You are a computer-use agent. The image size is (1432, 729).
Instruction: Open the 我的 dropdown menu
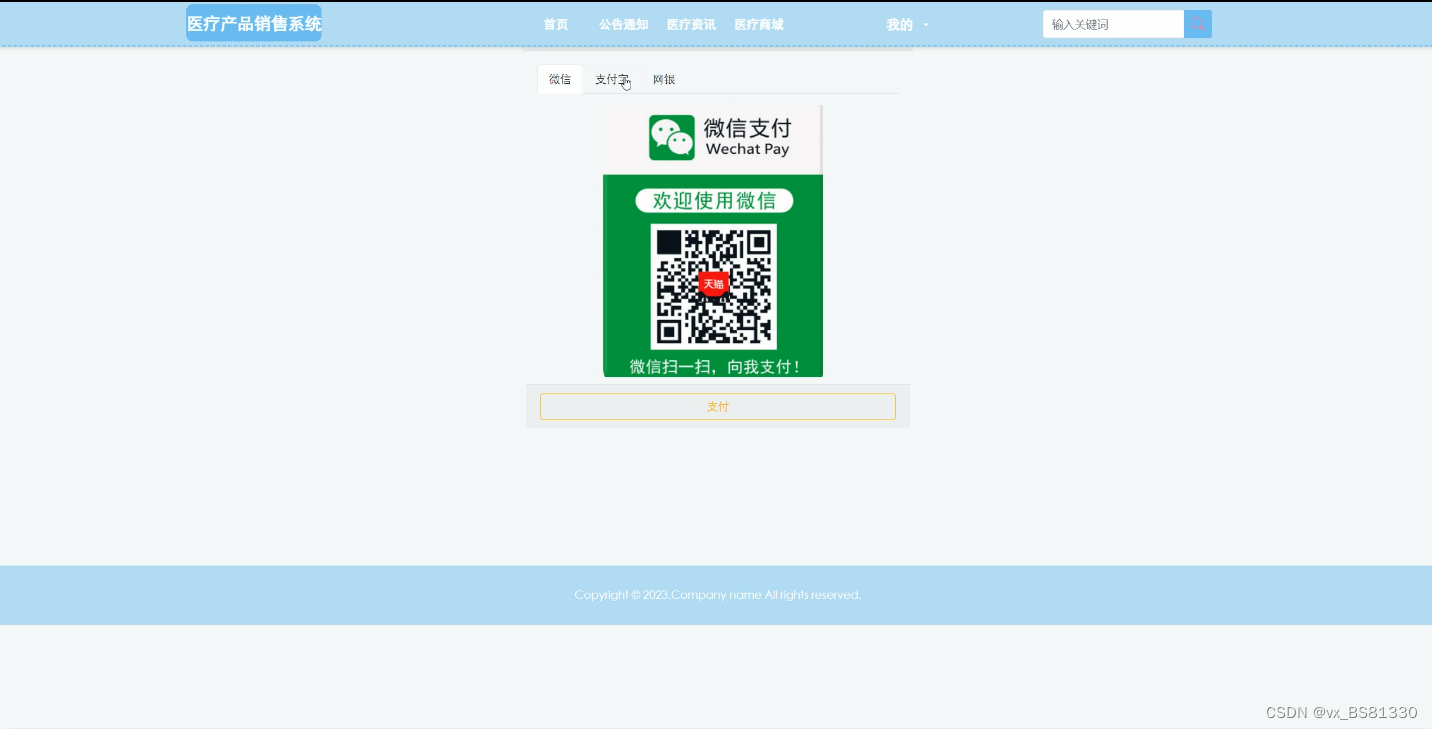[907, 25]
